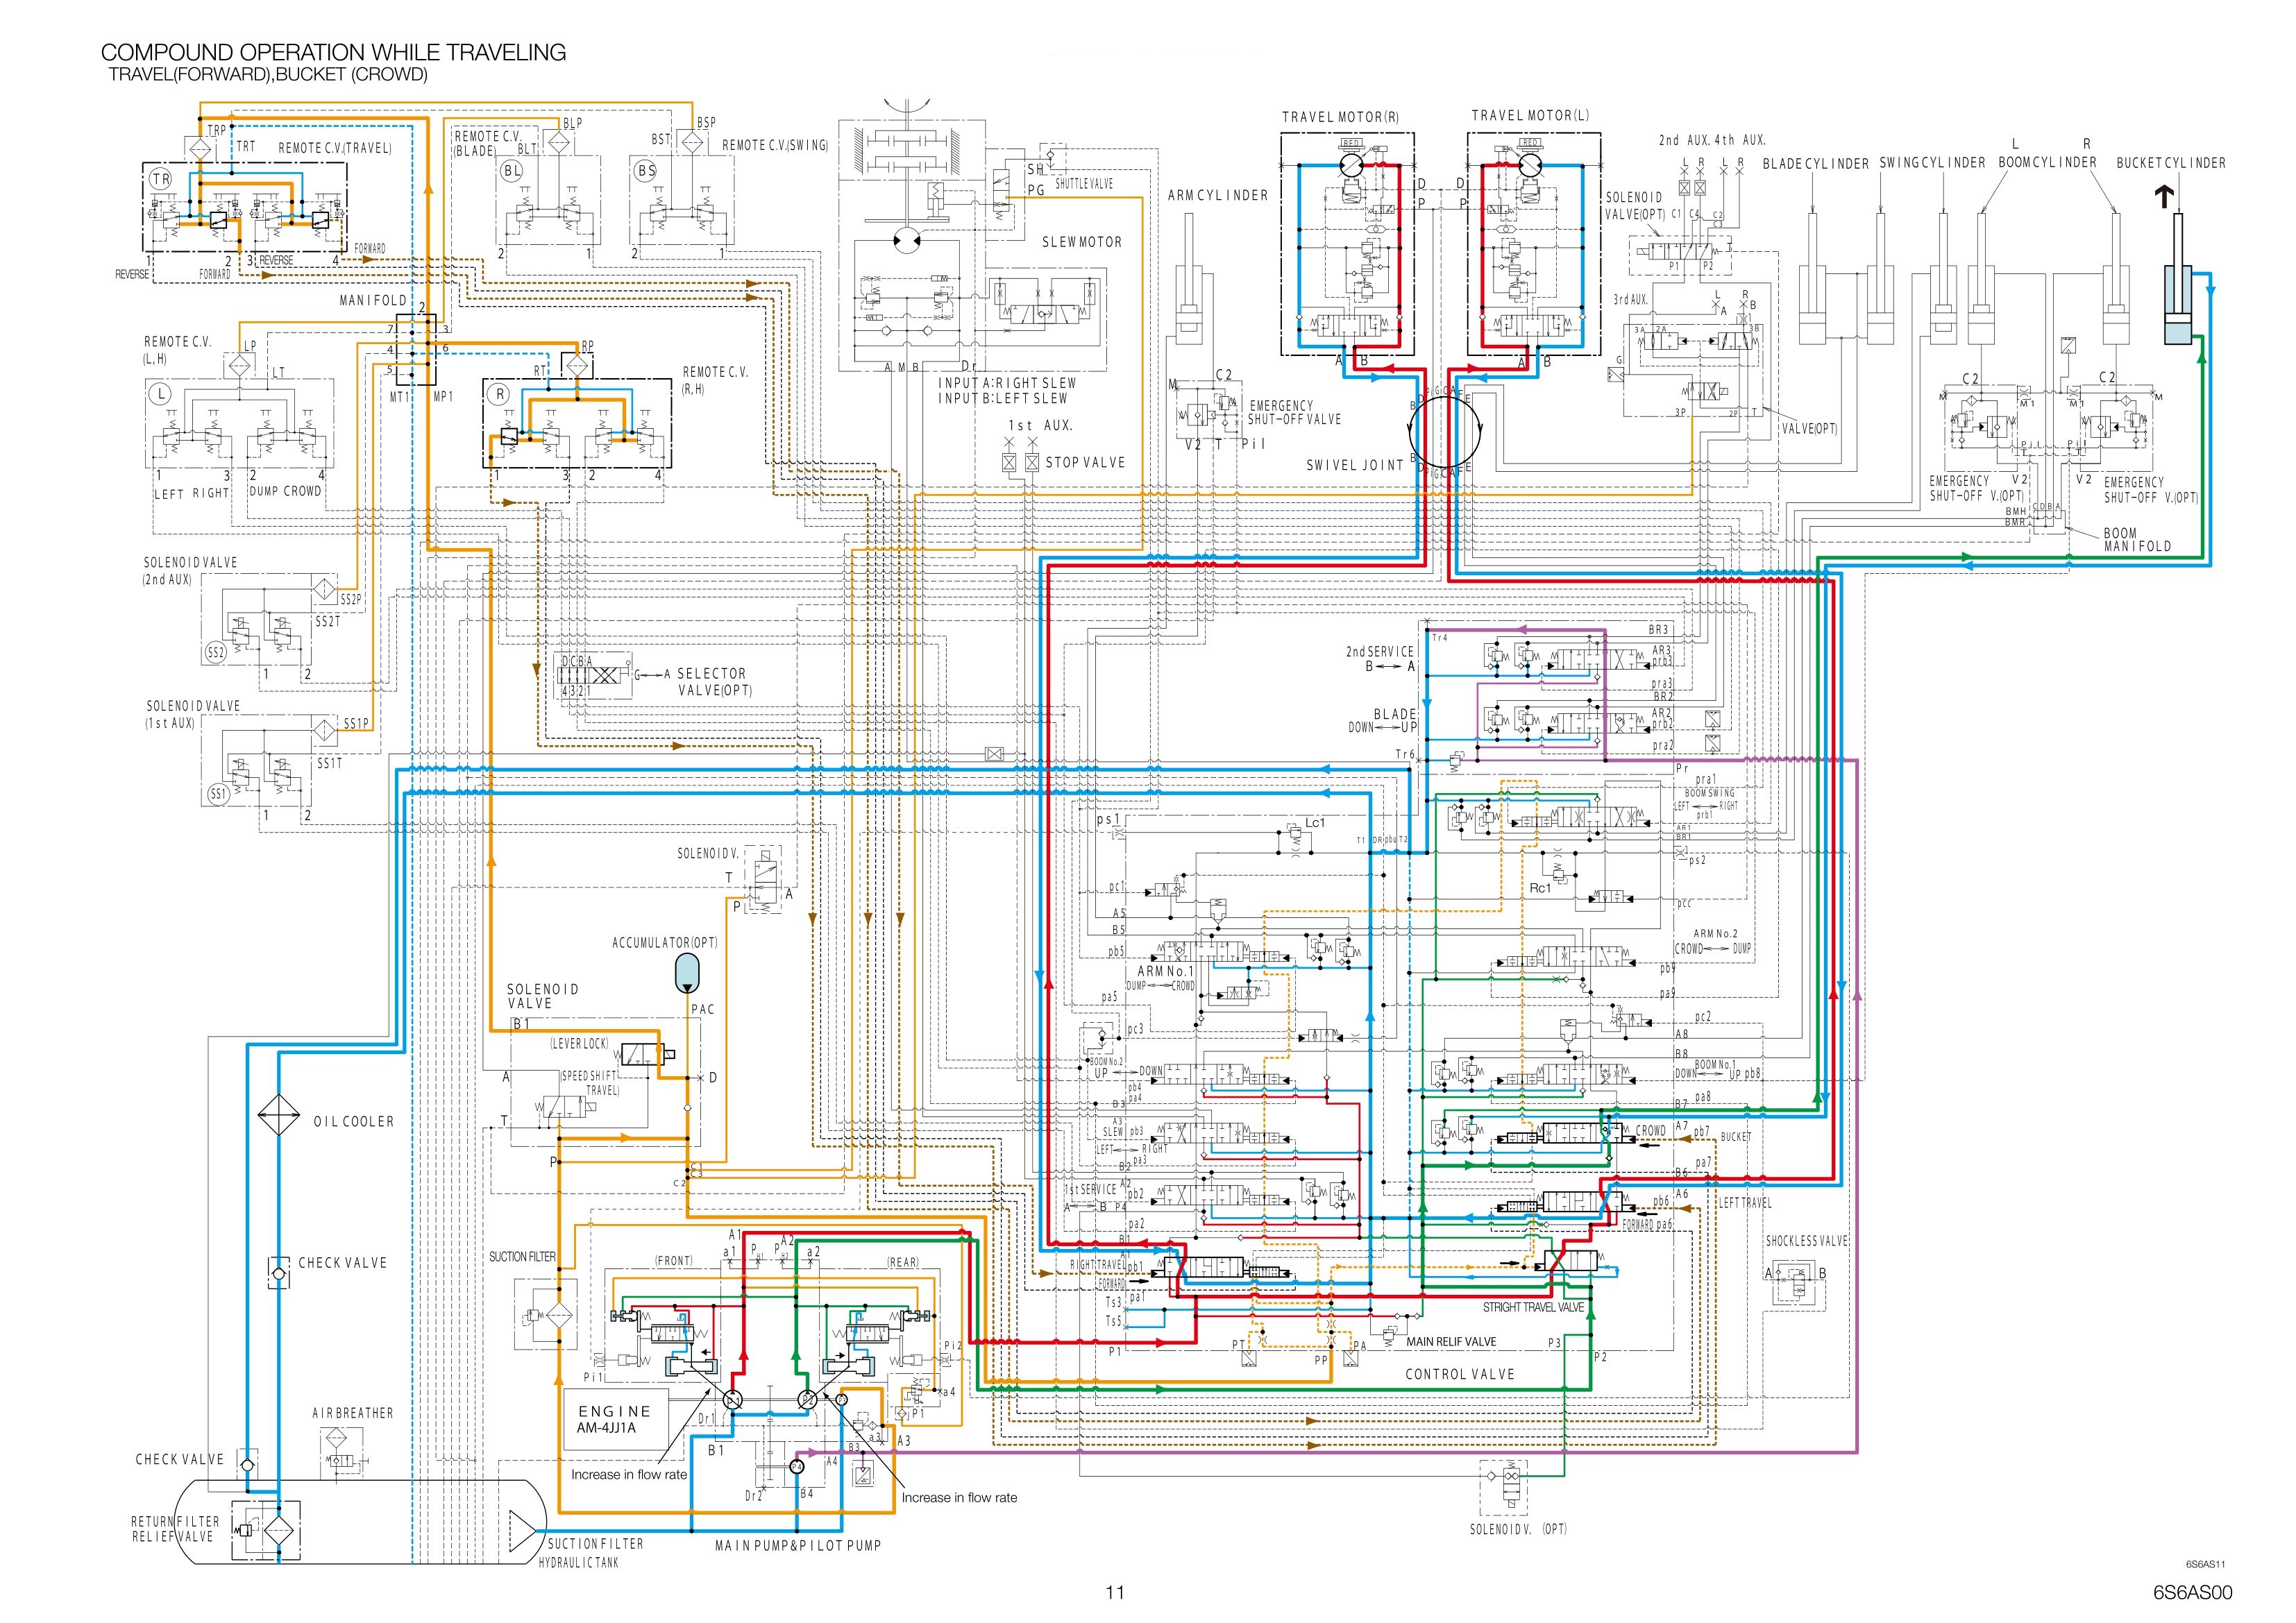The height and width of the screenshot is (1623, 2296).
Task: Click the 'TRAVEL MOTOR(L)' label
Action: click(x=1530, y=116)
